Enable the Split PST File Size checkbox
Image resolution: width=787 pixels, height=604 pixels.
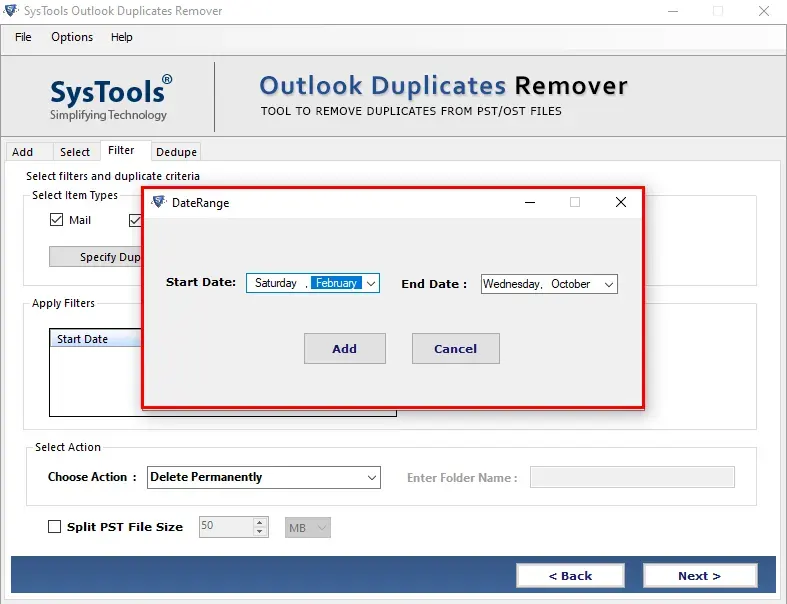(54, 526)
